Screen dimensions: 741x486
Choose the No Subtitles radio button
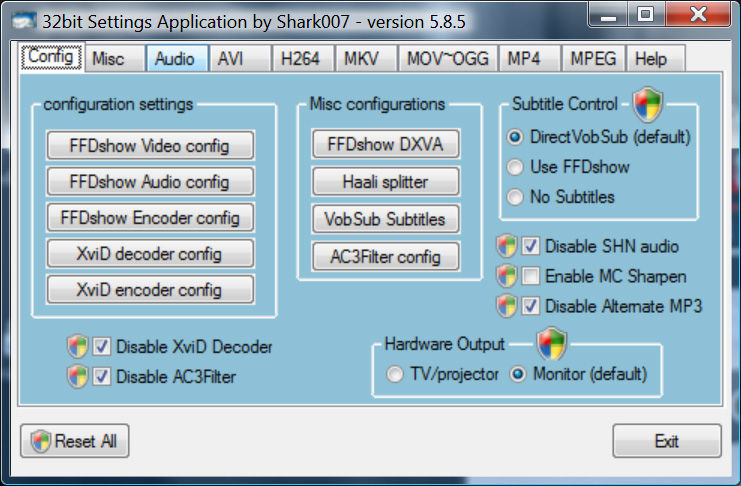tap(516, 197)
